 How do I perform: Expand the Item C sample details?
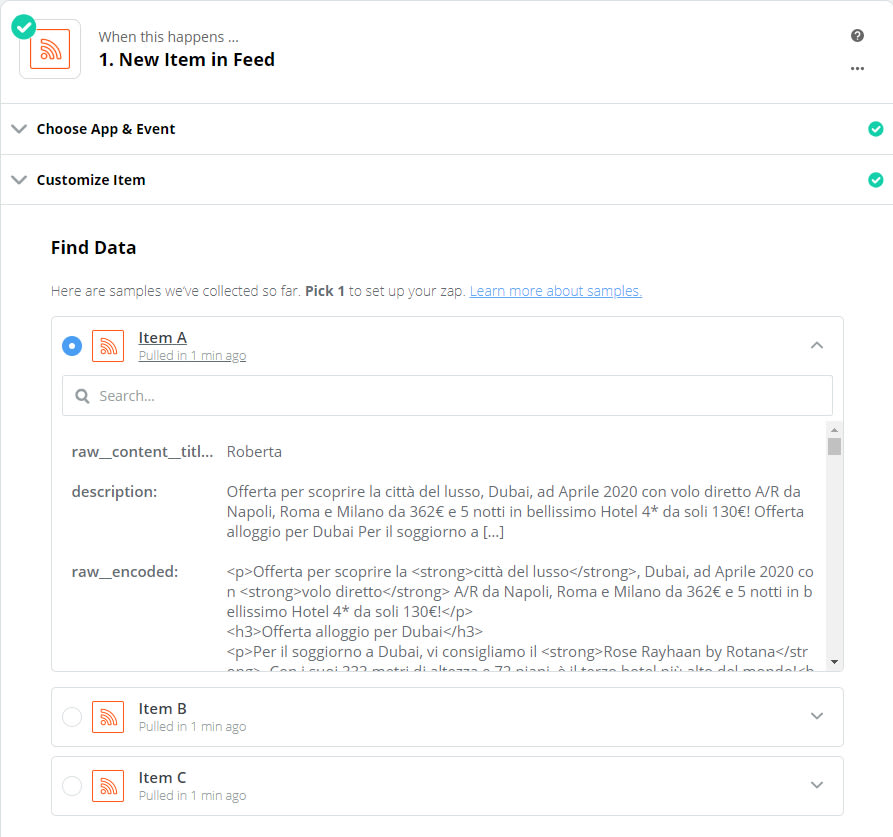817,785
